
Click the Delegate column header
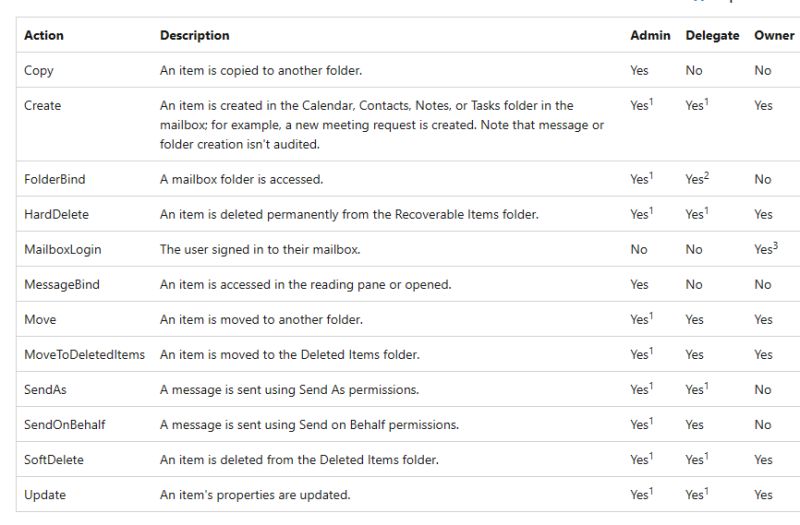(712, 35)
